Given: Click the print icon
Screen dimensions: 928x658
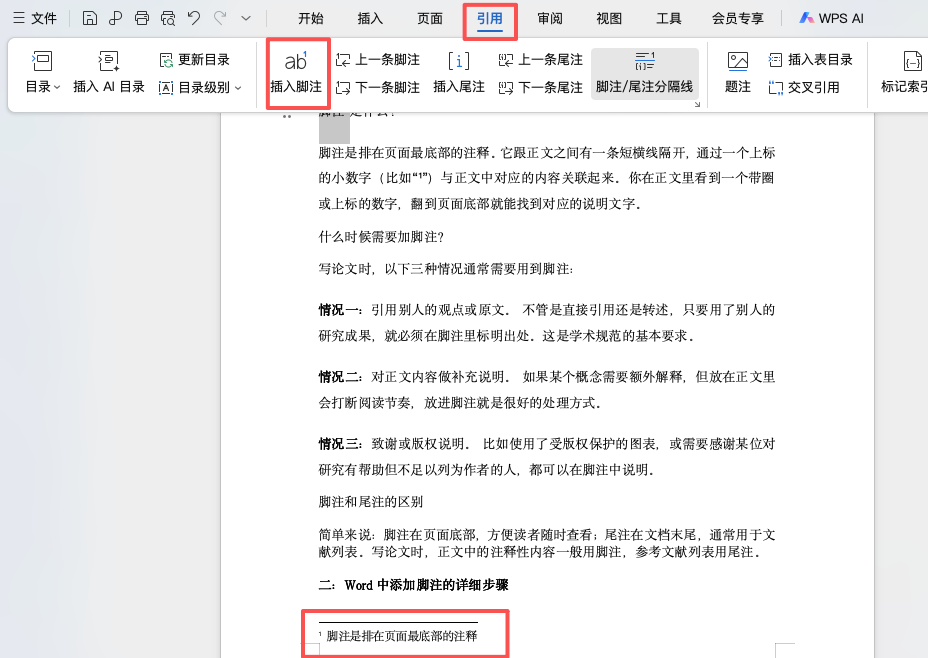Looking at the screenshot, I should tap(141, 18).
